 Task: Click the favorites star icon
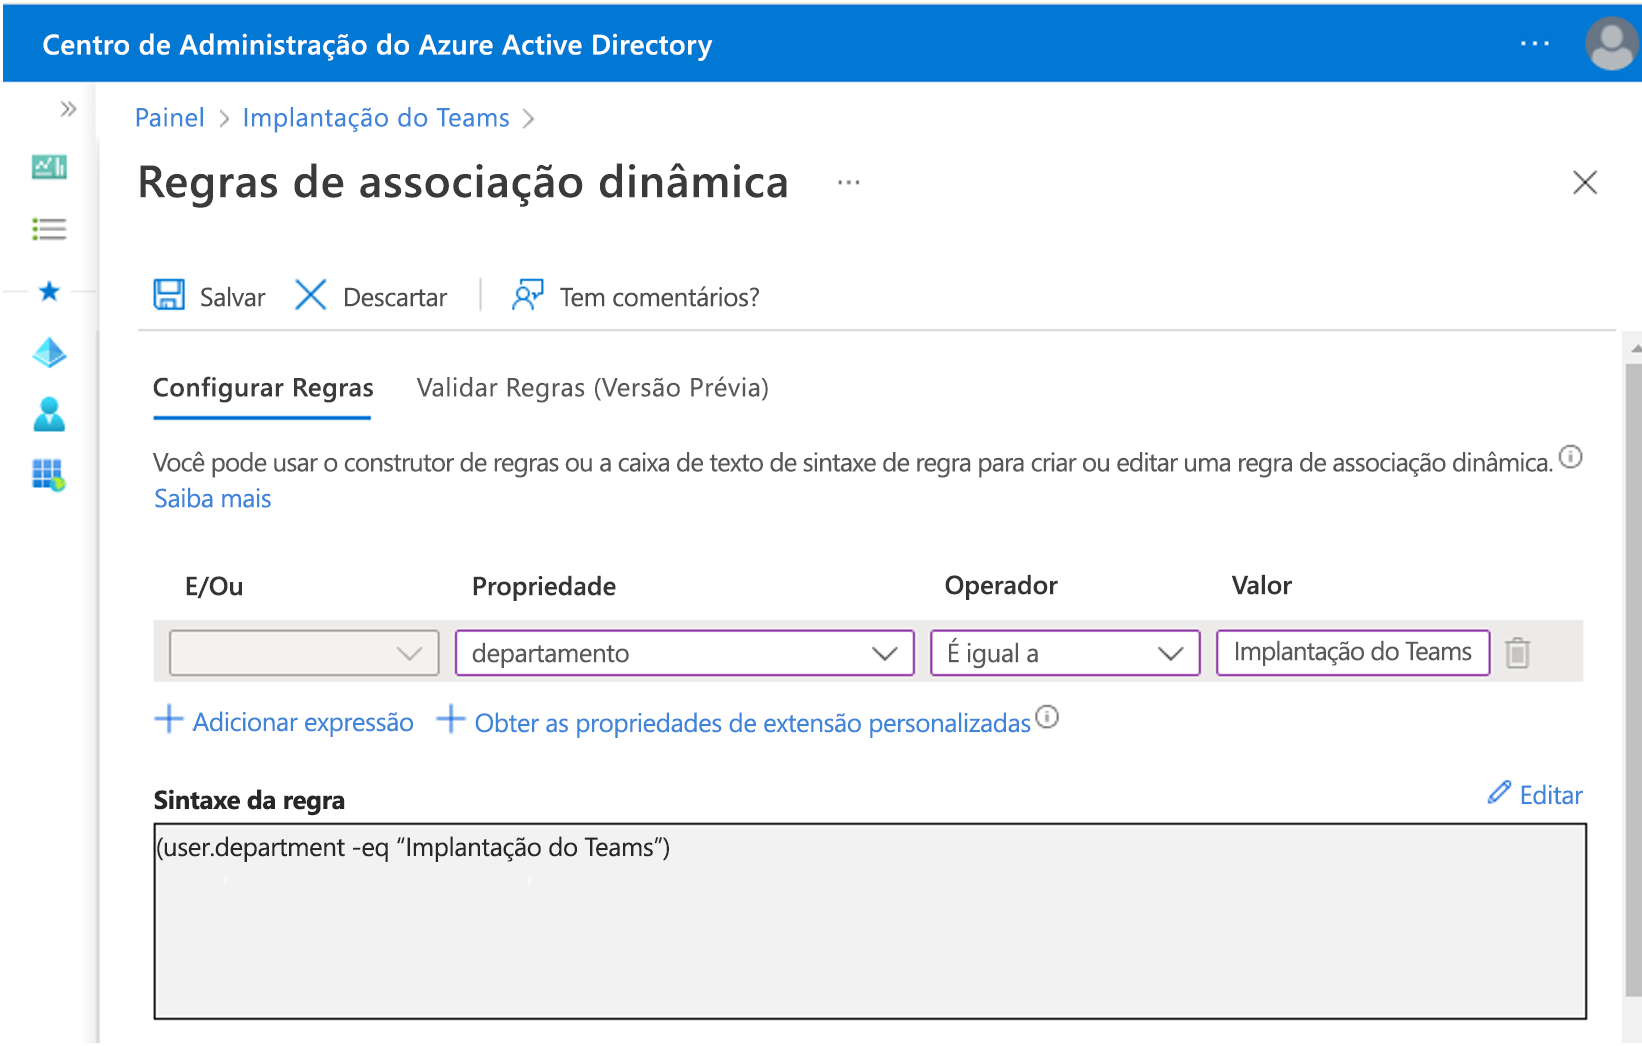point(49,291)
